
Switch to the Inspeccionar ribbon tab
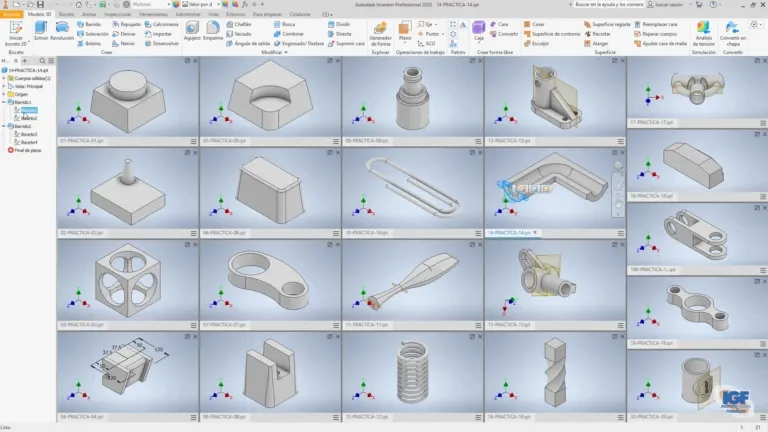tap(118, 14)
